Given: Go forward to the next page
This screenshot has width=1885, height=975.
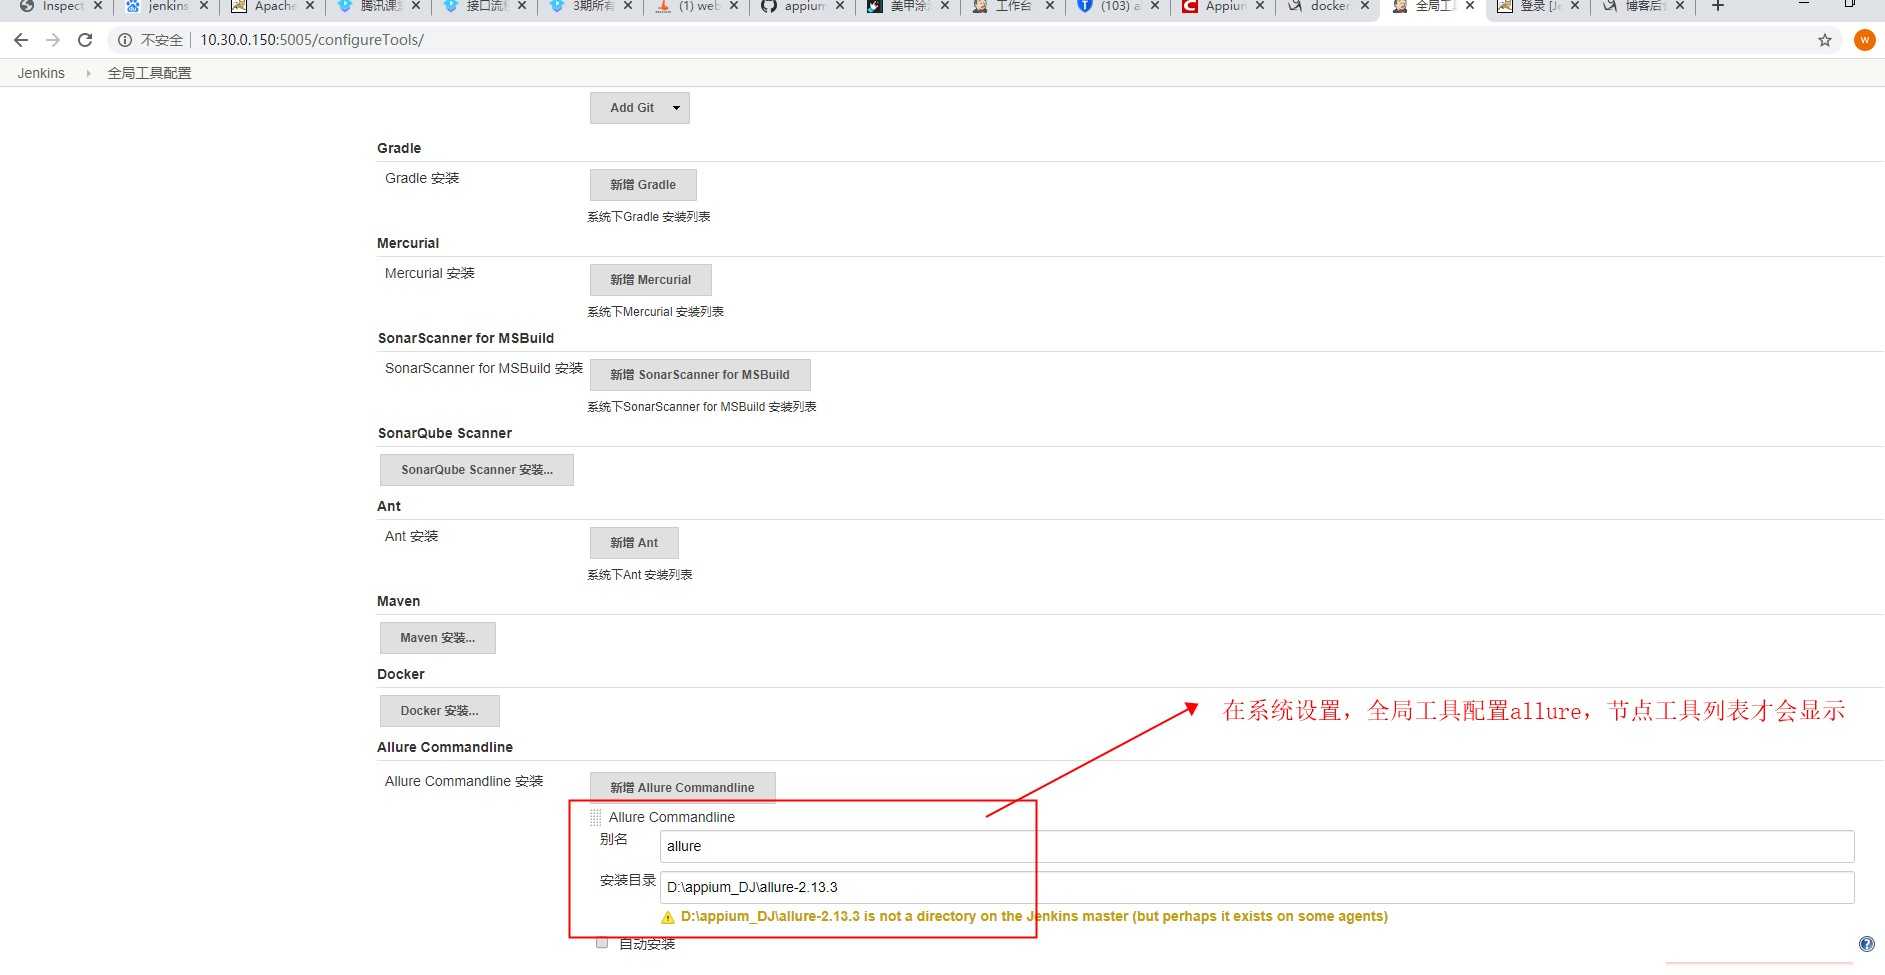Looking at the screenshot, I should click(x=53, y=40).
